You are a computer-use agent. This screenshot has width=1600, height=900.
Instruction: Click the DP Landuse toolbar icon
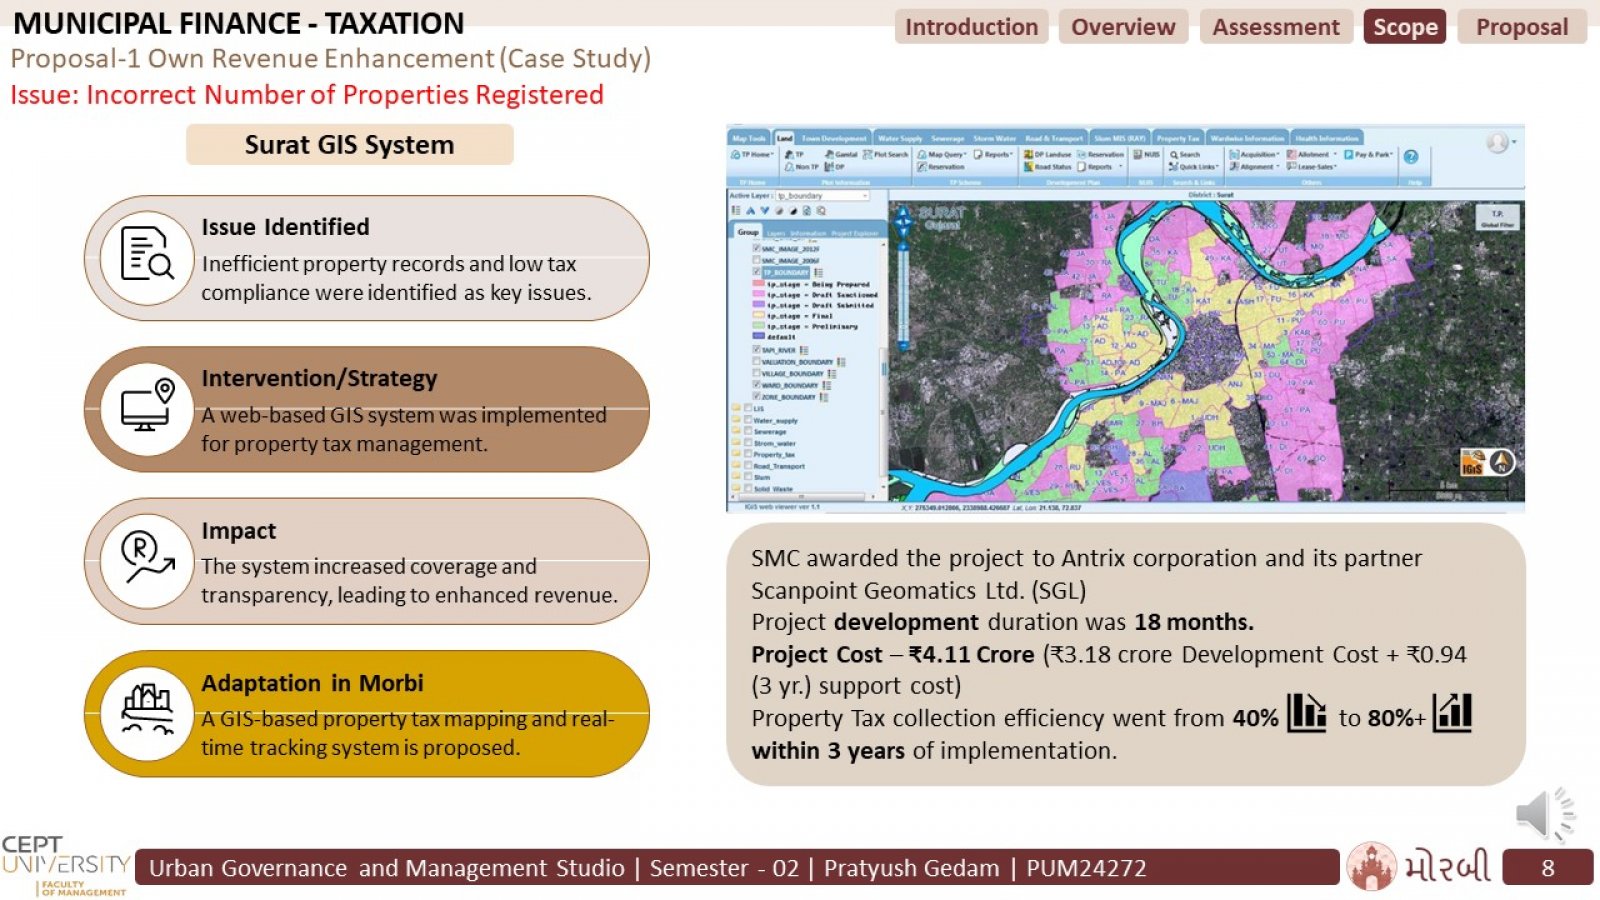click(1047, 155)
